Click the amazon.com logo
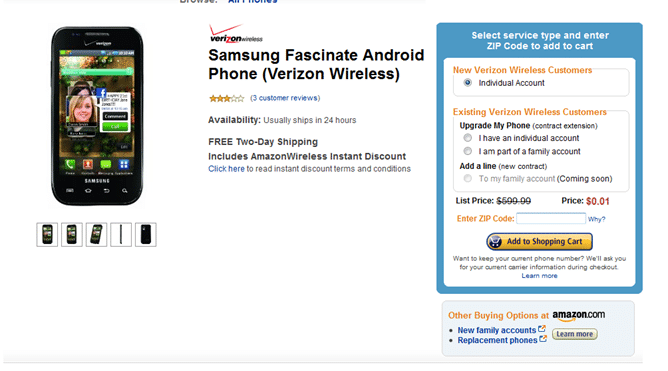The height and width of the screenshot is (371, 668). pyautogui.click(x=579, y=315)
